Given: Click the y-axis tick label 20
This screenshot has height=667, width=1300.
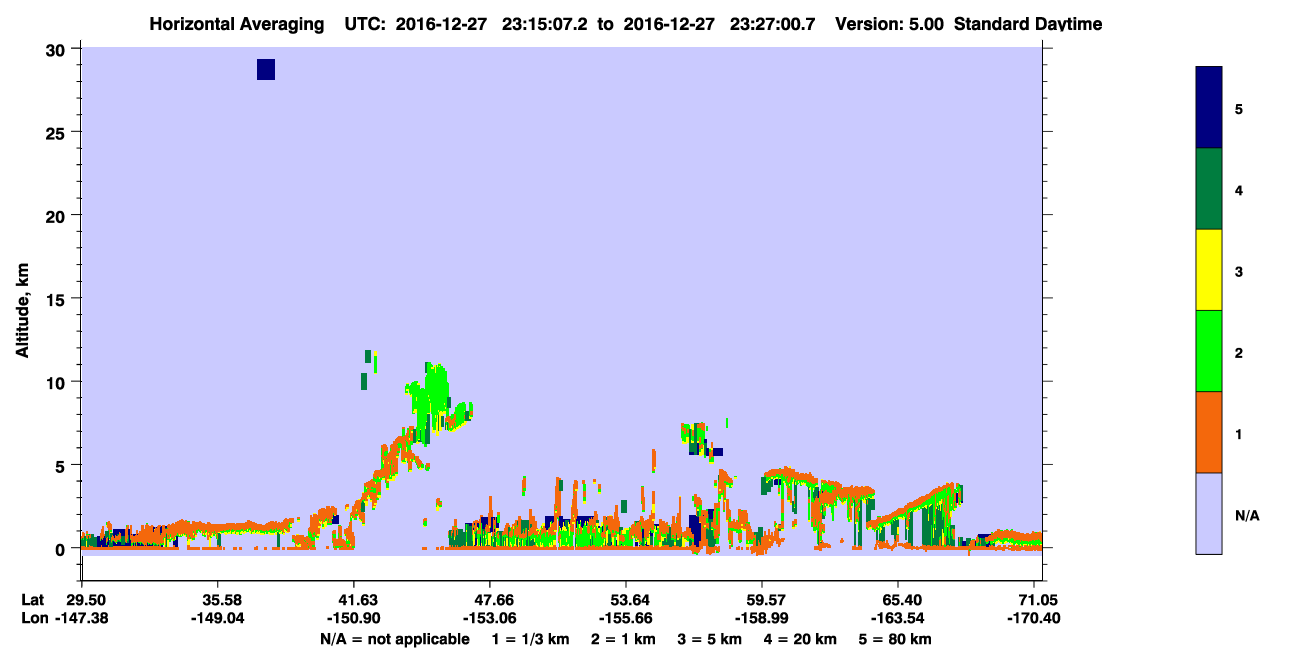Looking at the screenshot, I should point(58,215).
